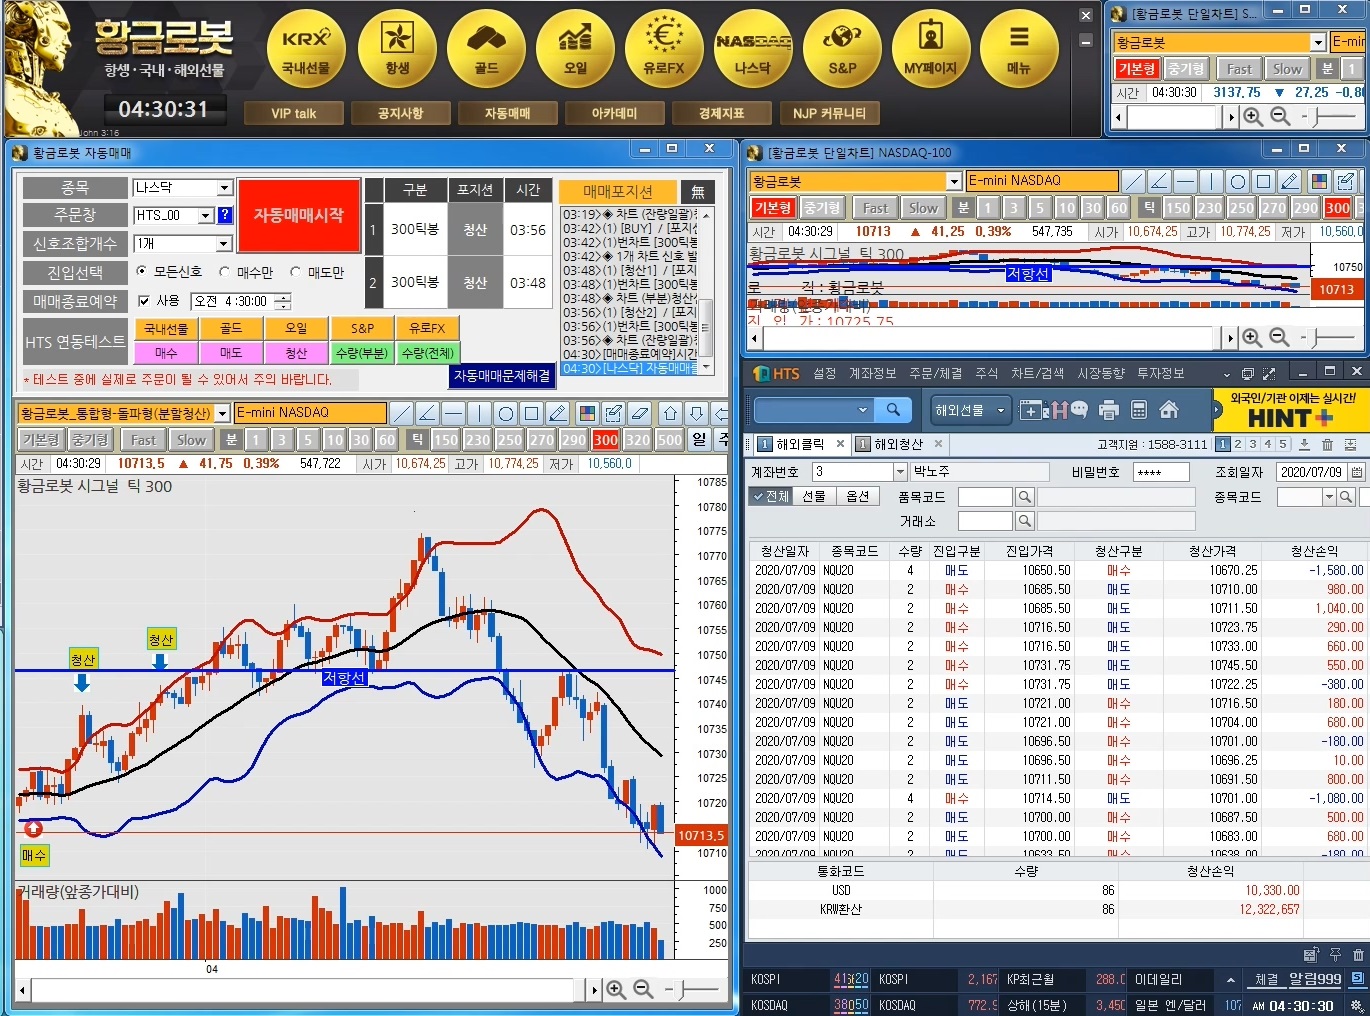The image size is (1370, 1016).
Task: Open the 골드 gold bar icon
Action: point(486,50)
